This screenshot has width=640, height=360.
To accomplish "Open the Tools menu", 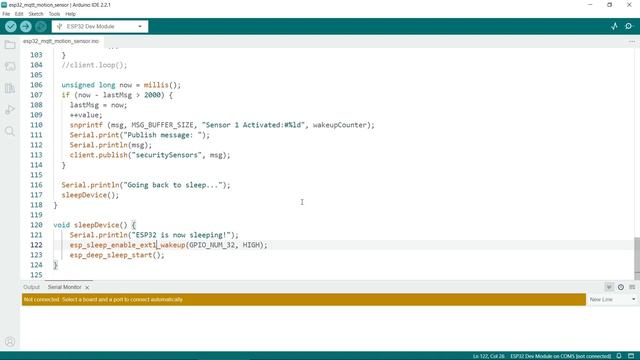I will pyautogui.click(x=54, y=14).
